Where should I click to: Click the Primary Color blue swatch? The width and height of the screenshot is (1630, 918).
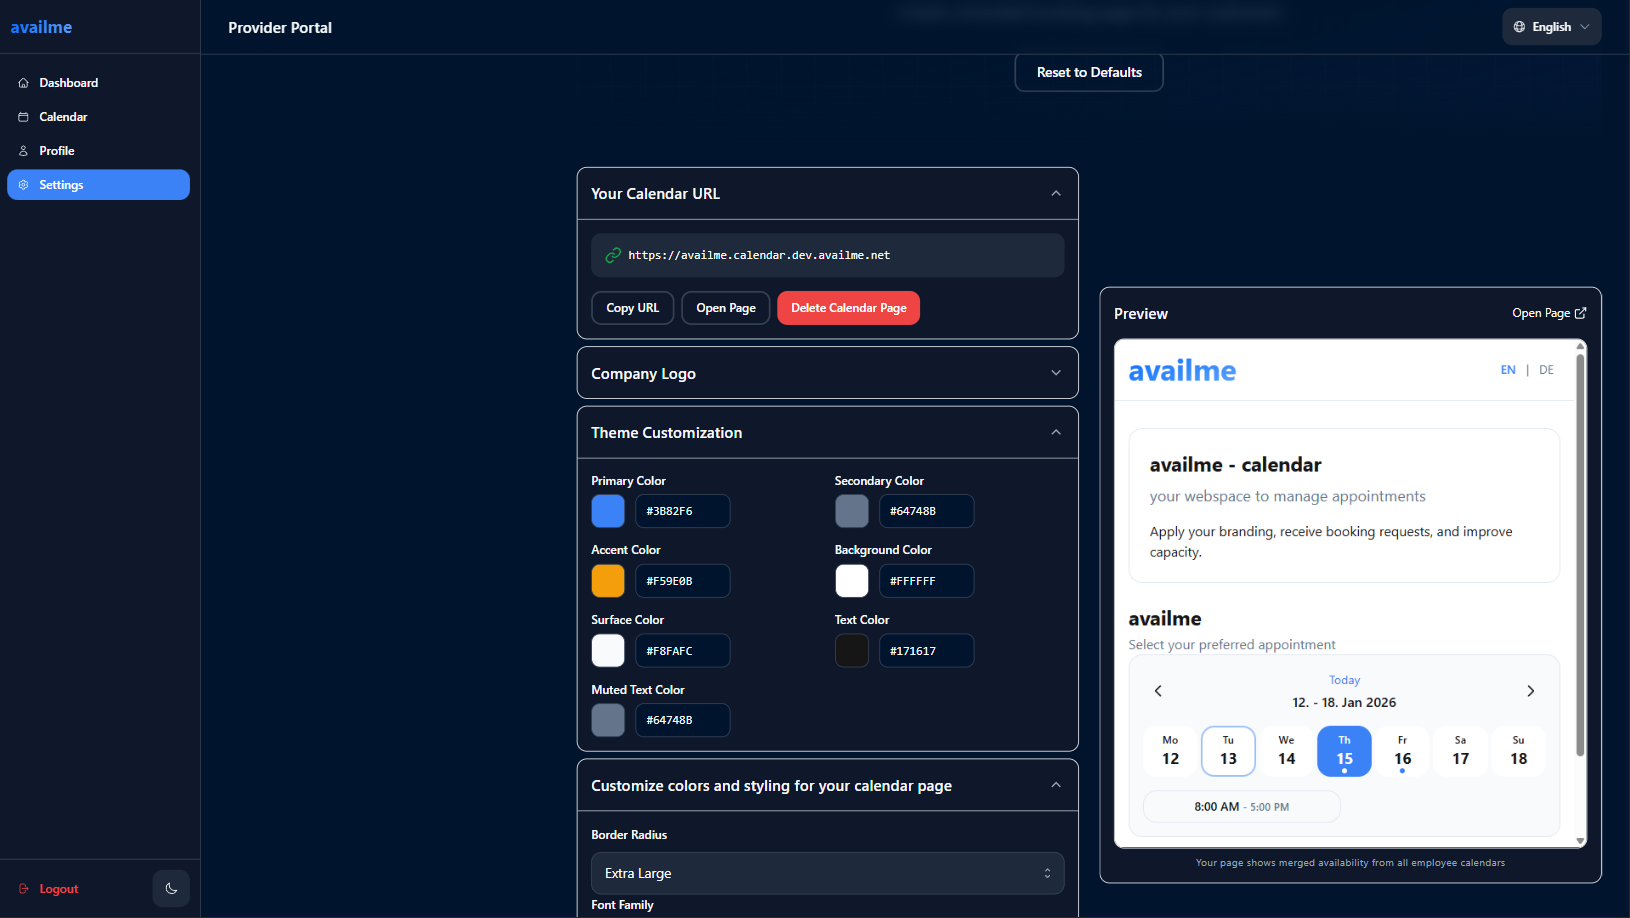607,511
